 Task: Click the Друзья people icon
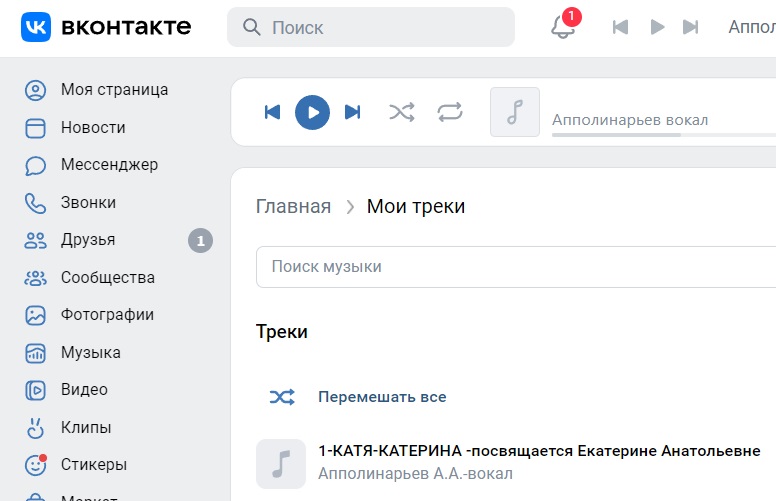(x=36, y=241)
